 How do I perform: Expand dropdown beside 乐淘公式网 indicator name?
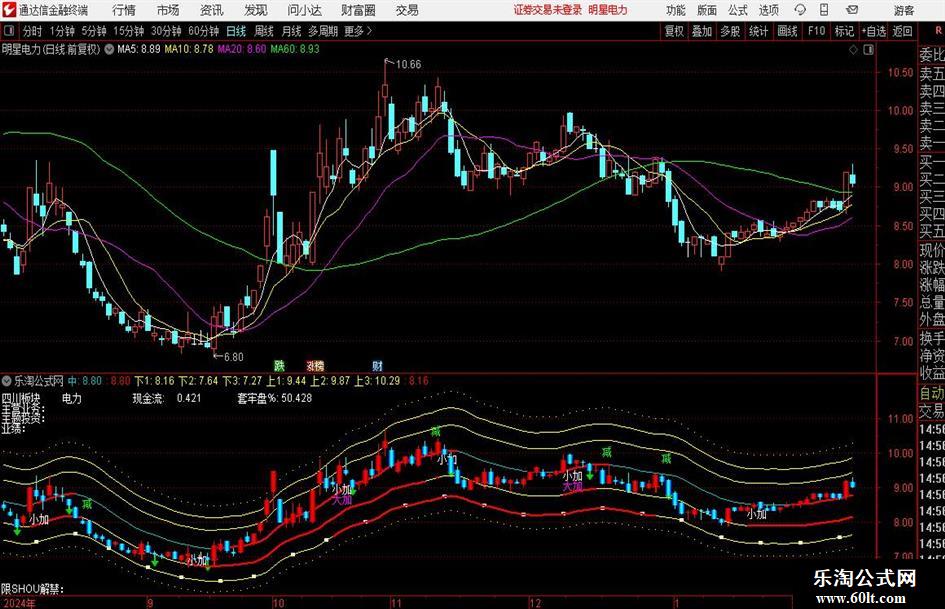[x=7, y=381]
